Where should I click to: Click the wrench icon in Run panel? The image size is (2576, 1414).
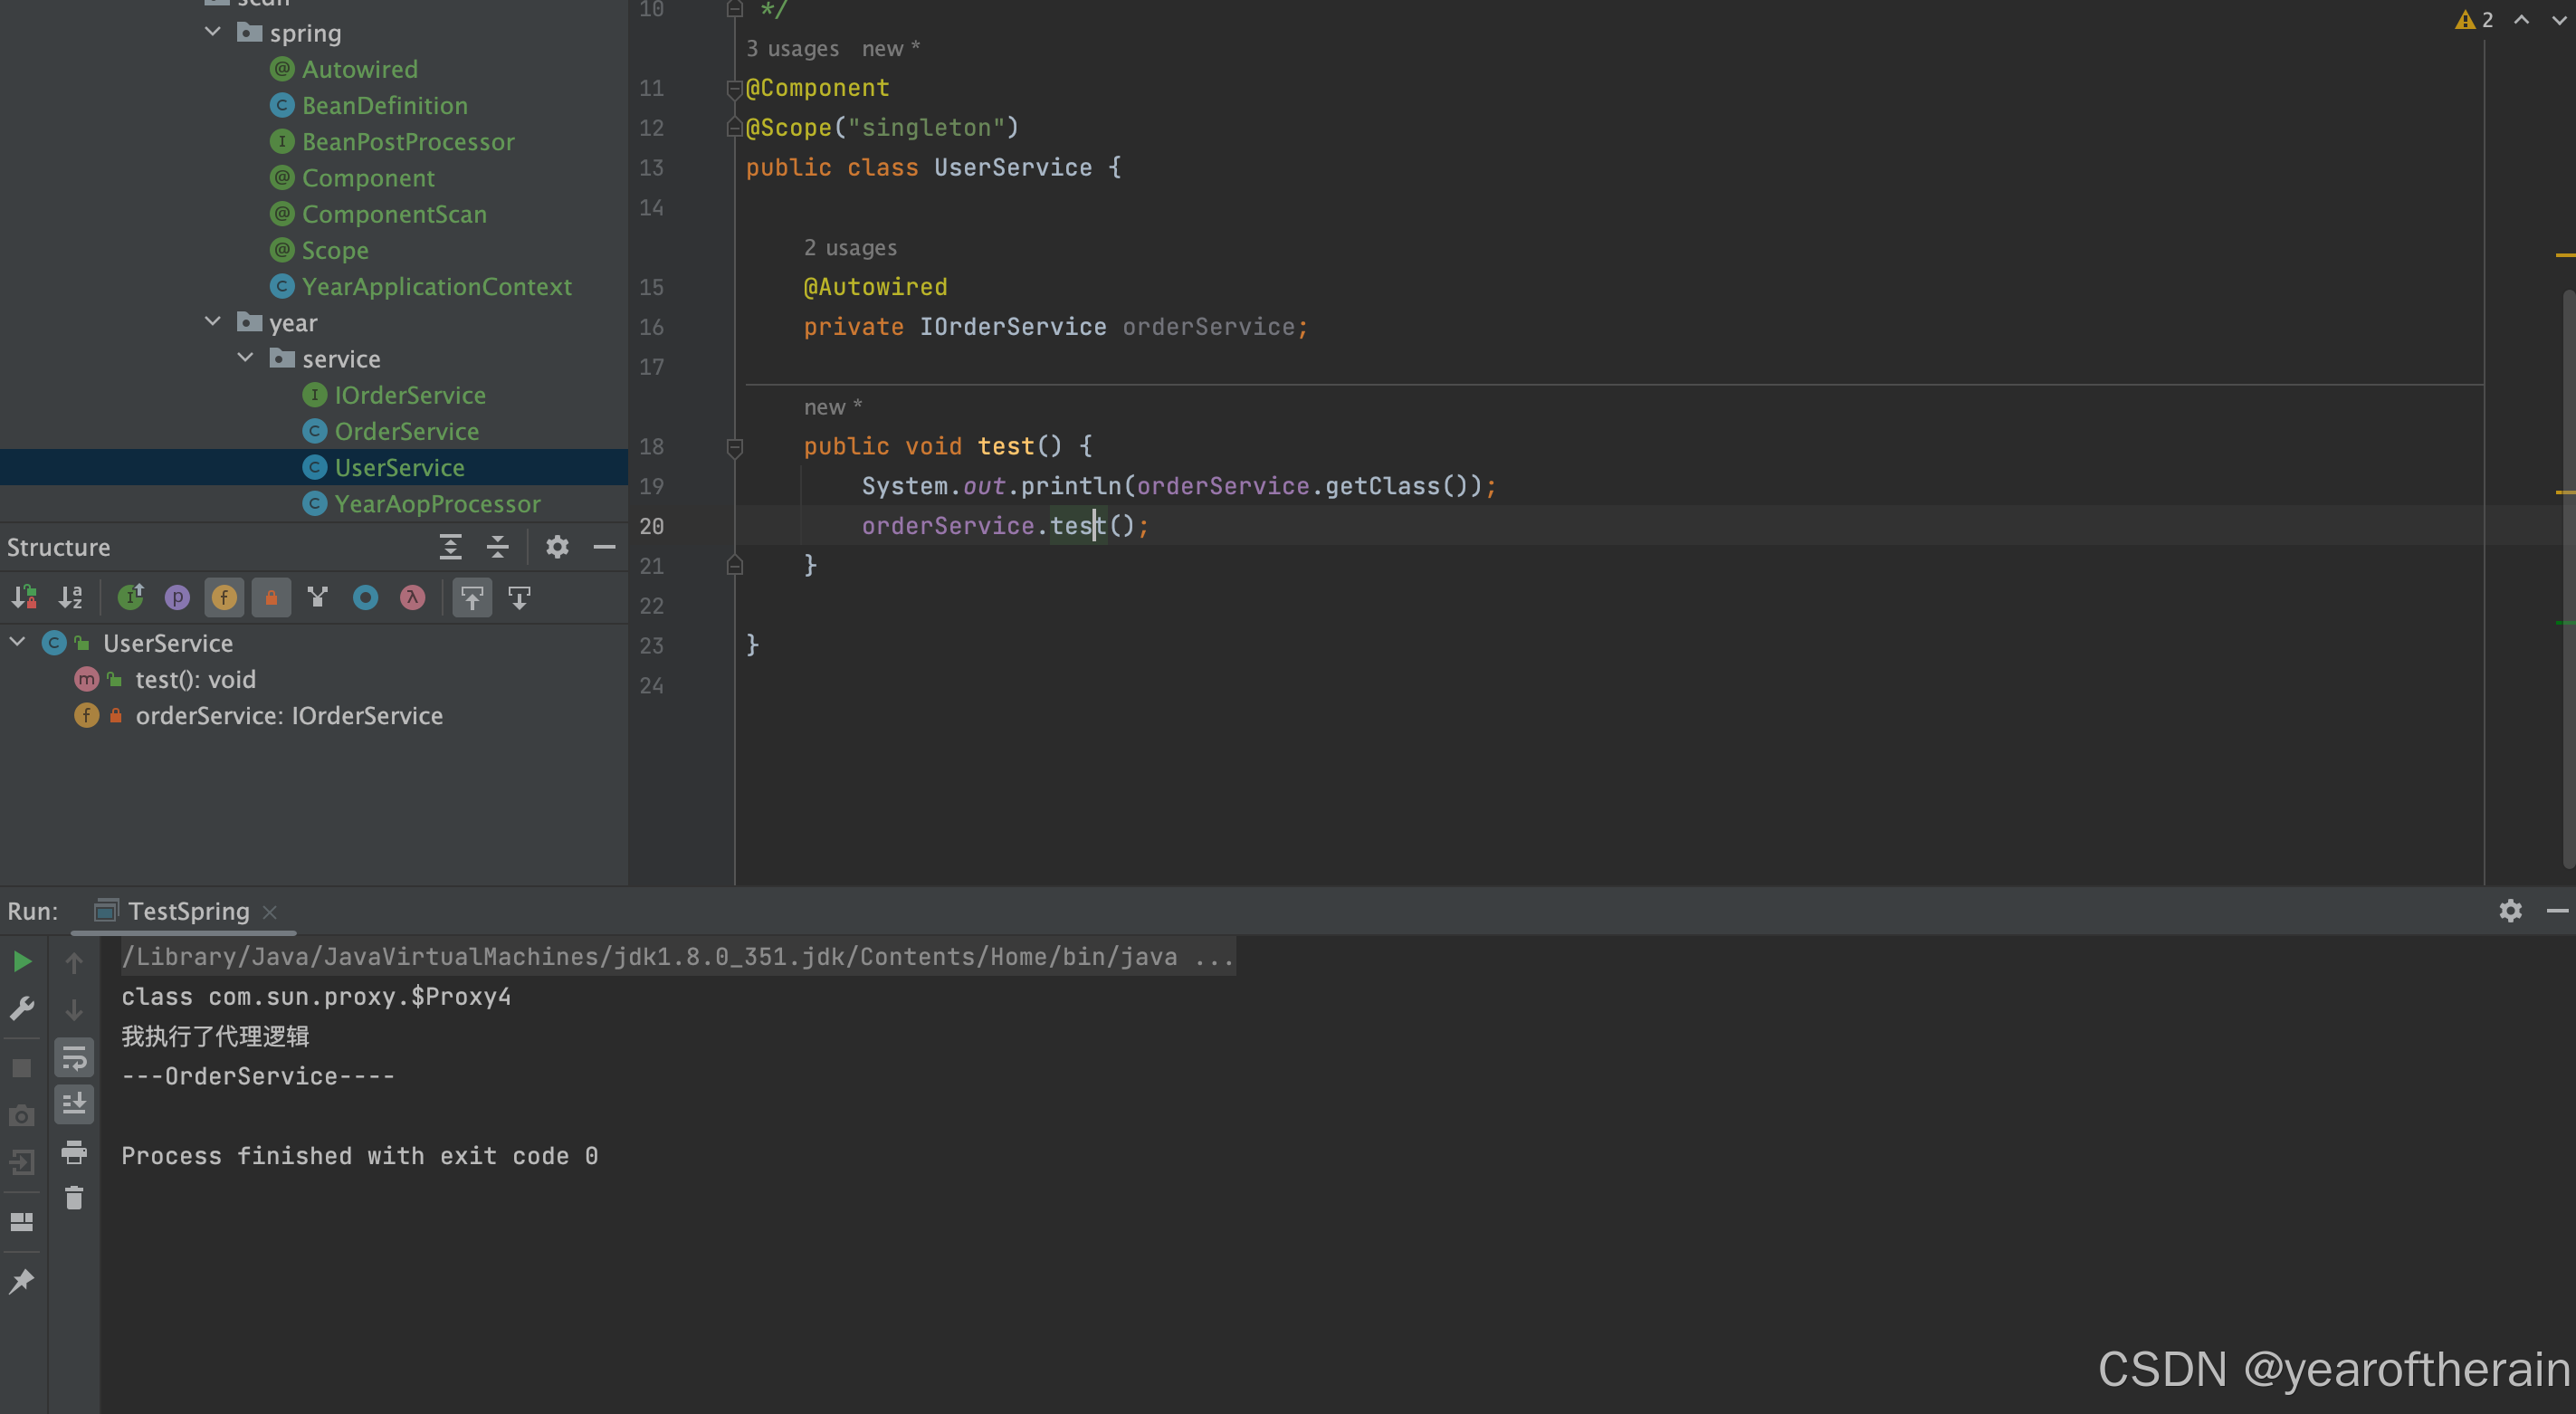point(22,1008)
